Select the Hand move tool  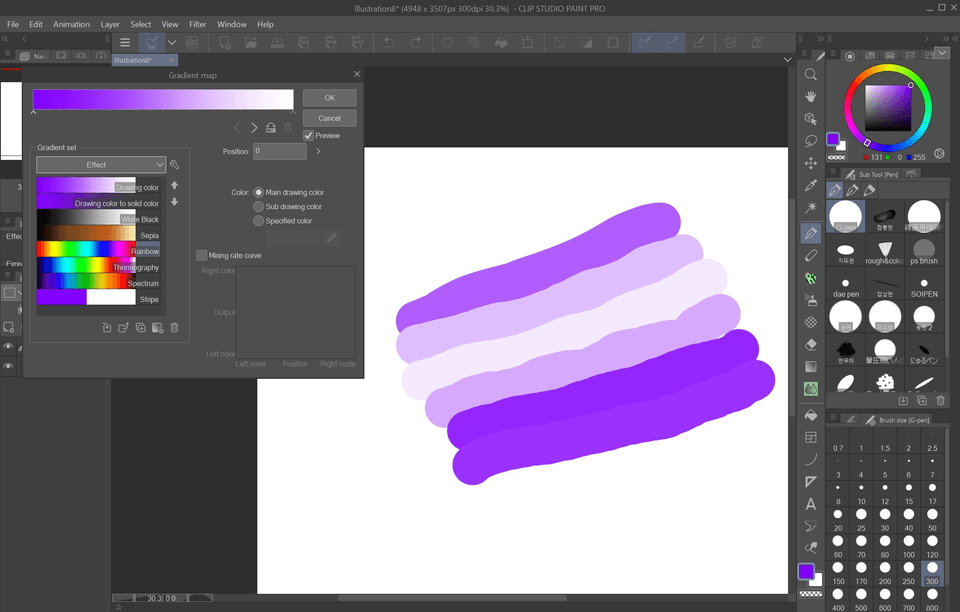click(811, 96)
